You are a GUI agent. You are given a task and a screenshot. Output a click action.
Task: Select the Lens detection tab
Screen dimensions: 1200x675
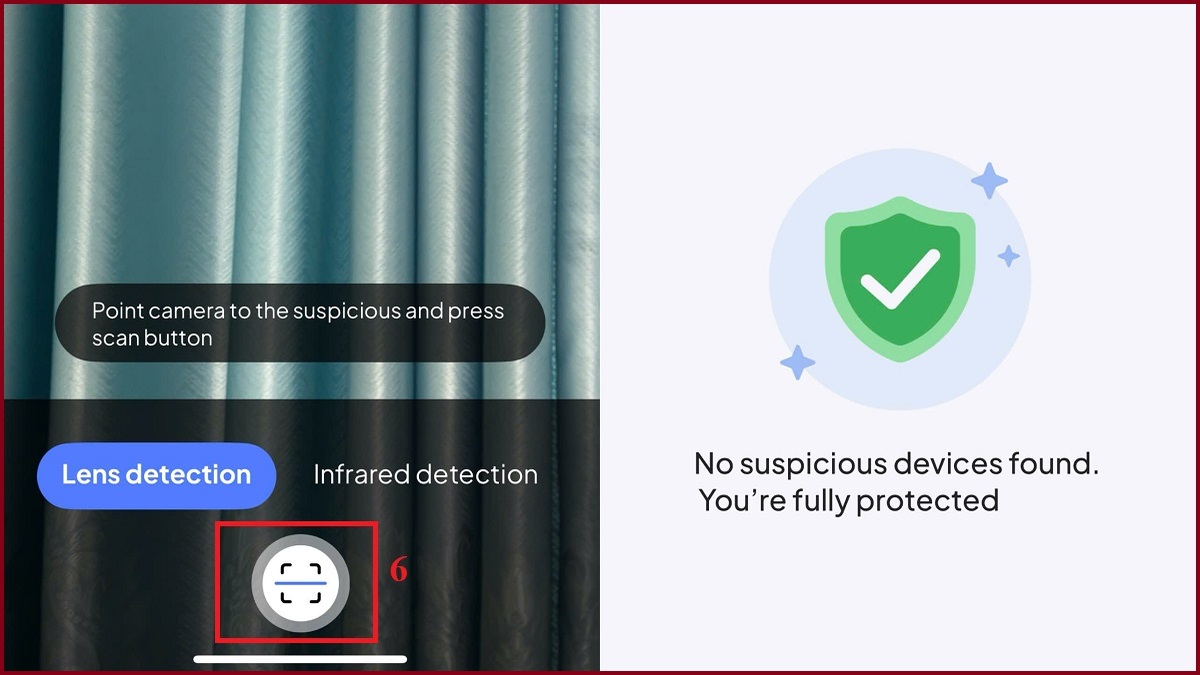(x=156, y=475)
